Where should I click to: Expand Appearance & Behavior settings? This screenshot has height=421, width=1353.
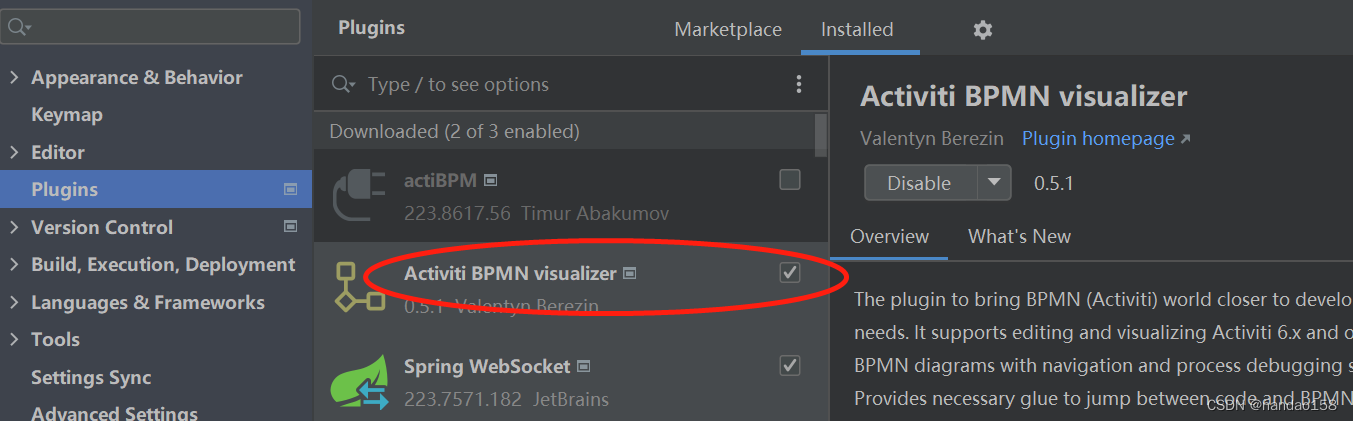click(x=14, y=77)
